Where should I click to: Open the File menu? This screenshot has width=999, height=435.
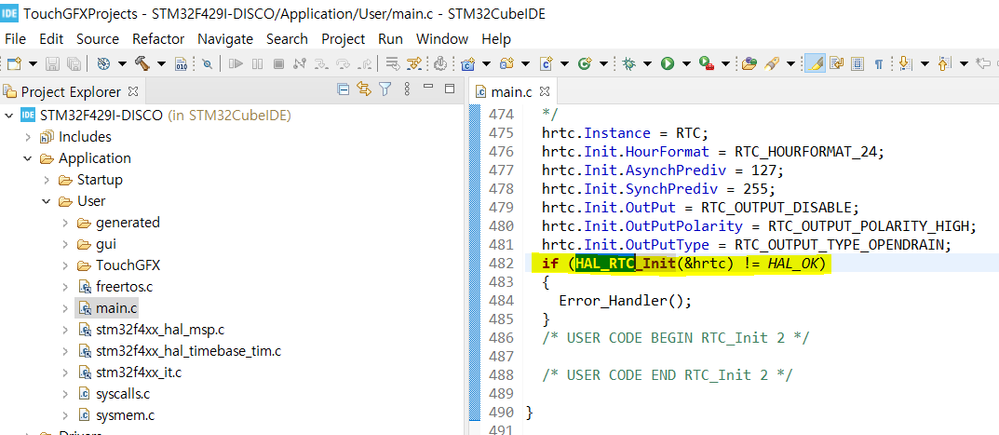[x=15, y=39]
